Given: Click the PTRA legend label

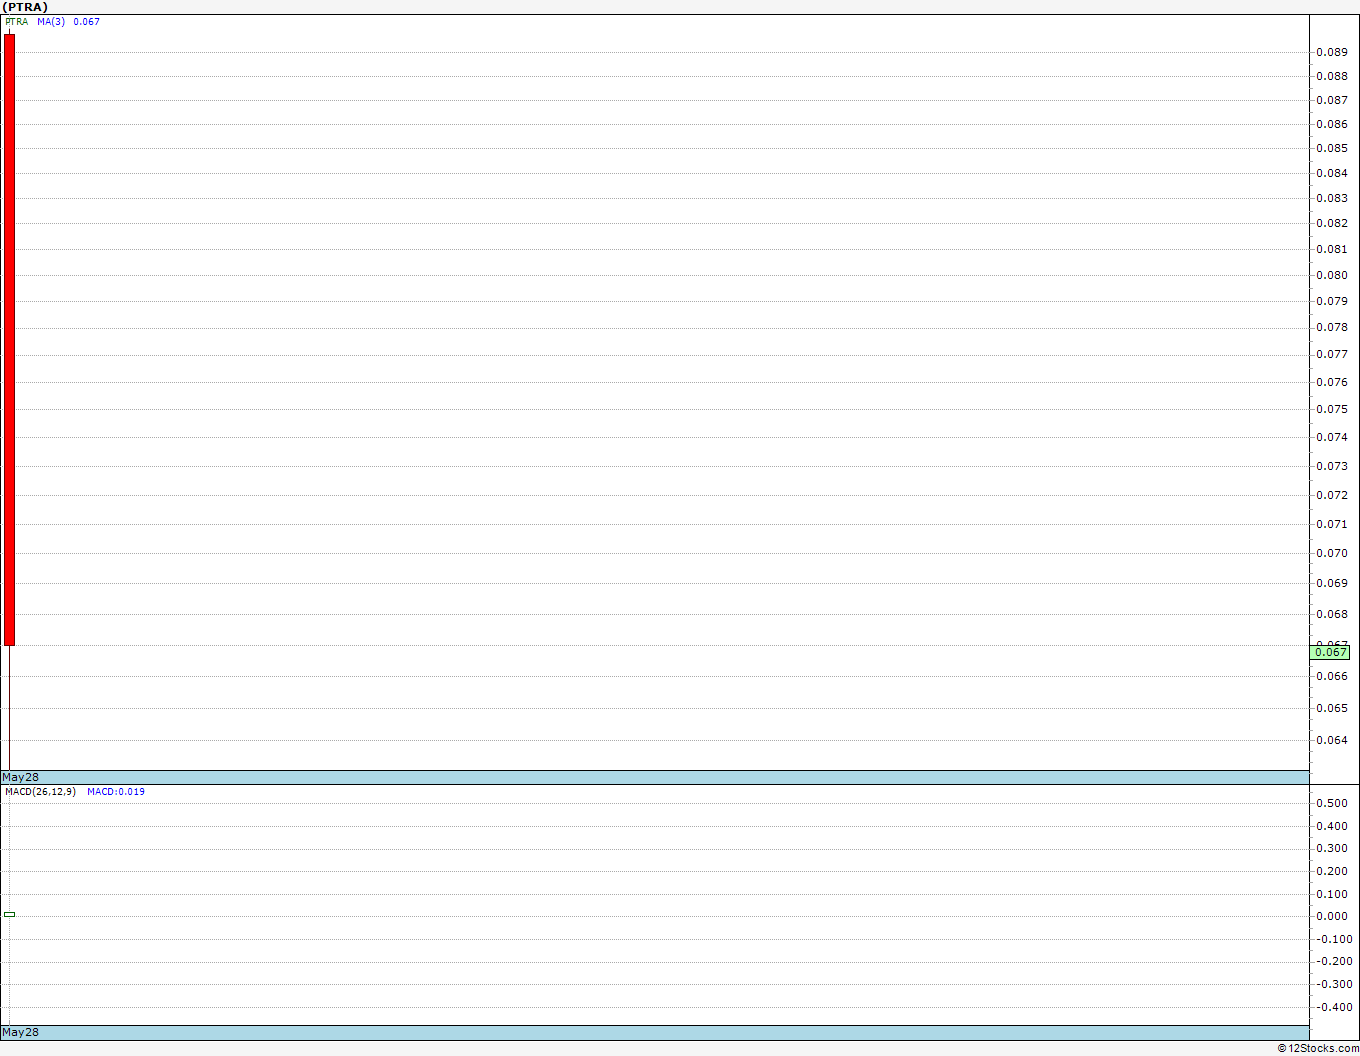Looking at the screenshot, I should coord(17,21).
